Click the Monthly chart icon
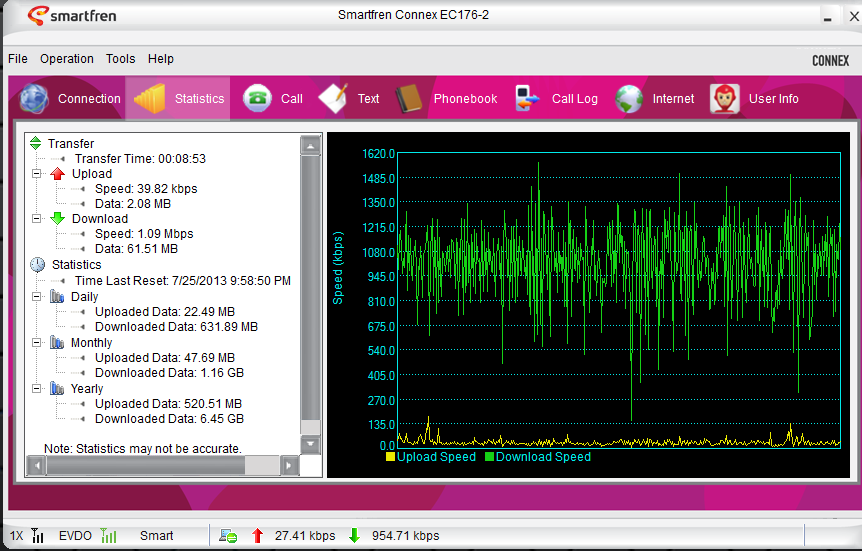 (57, 343)
